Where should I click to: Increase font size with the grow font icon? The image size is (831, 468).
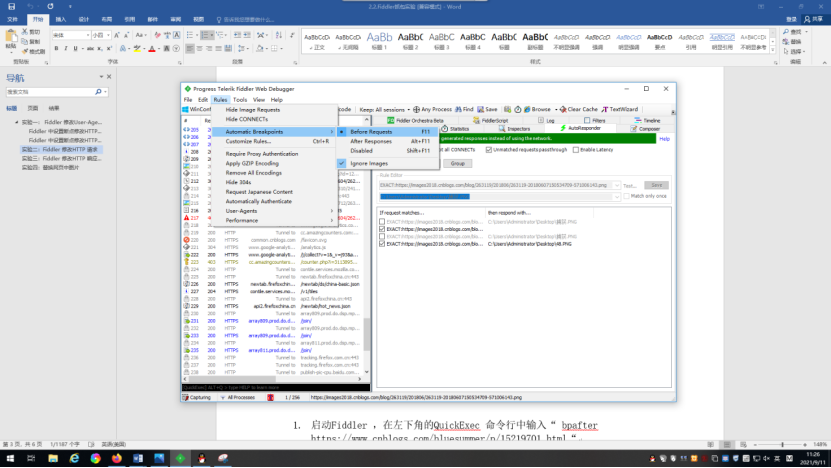pyautogui.click(x=117, y=35)
